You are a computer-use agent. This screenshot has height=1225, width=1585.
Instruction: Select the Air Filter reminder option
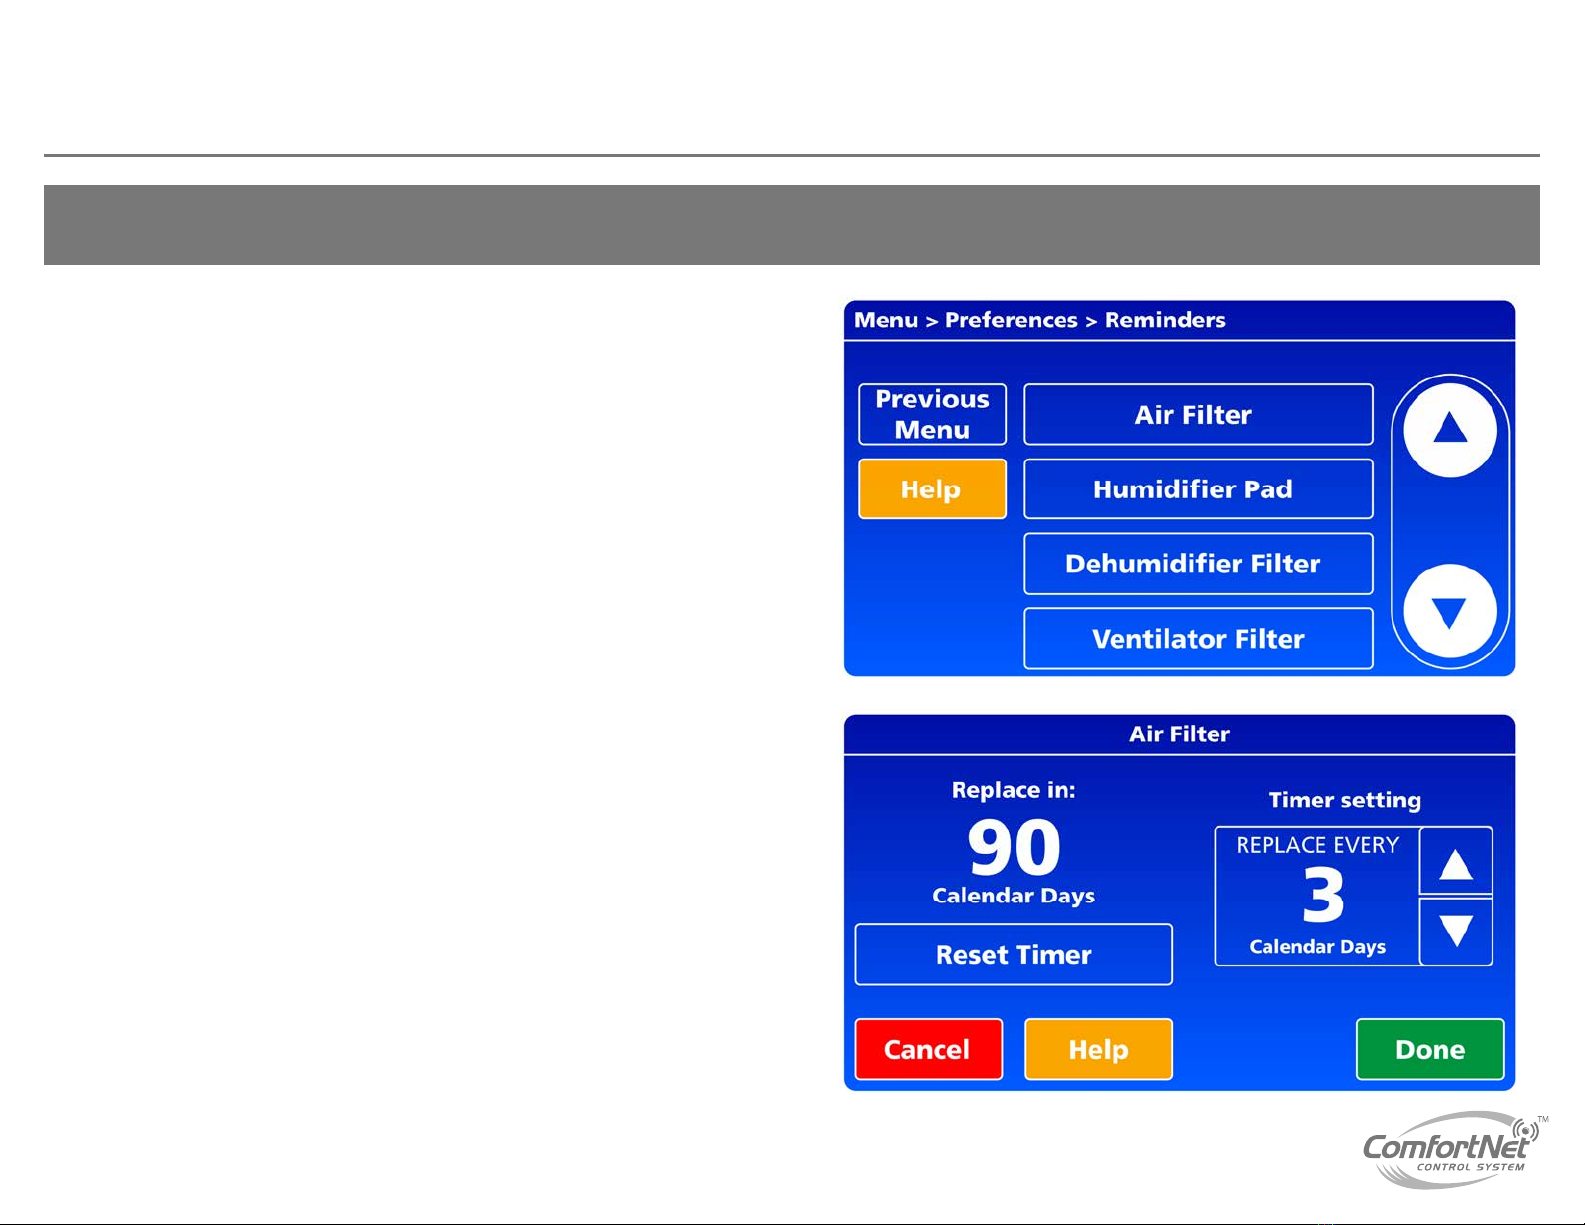point(1197,414)
